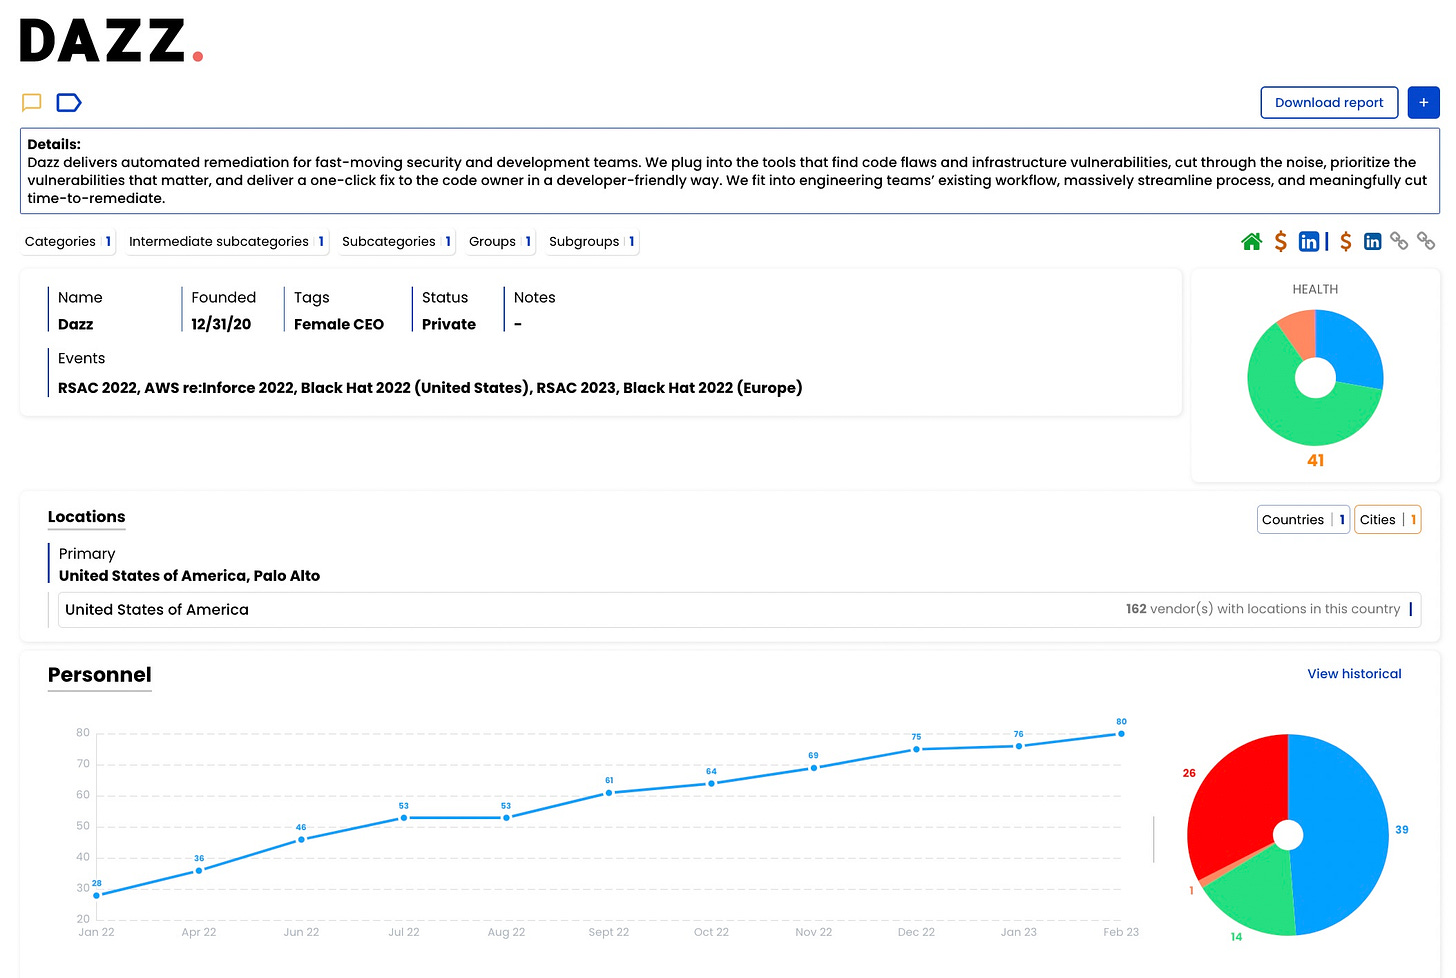Open the LinkedIn icon left of the divider
Viewport: 1456px width, 978px height.
click(1308, 241)
